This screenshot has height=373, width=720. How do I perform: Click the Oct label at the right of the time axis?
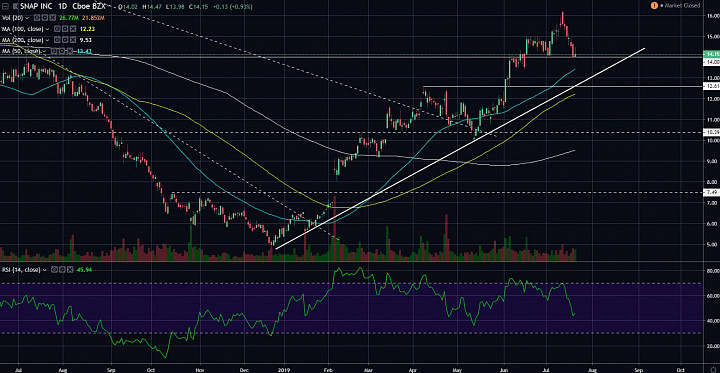pos(681,369)
